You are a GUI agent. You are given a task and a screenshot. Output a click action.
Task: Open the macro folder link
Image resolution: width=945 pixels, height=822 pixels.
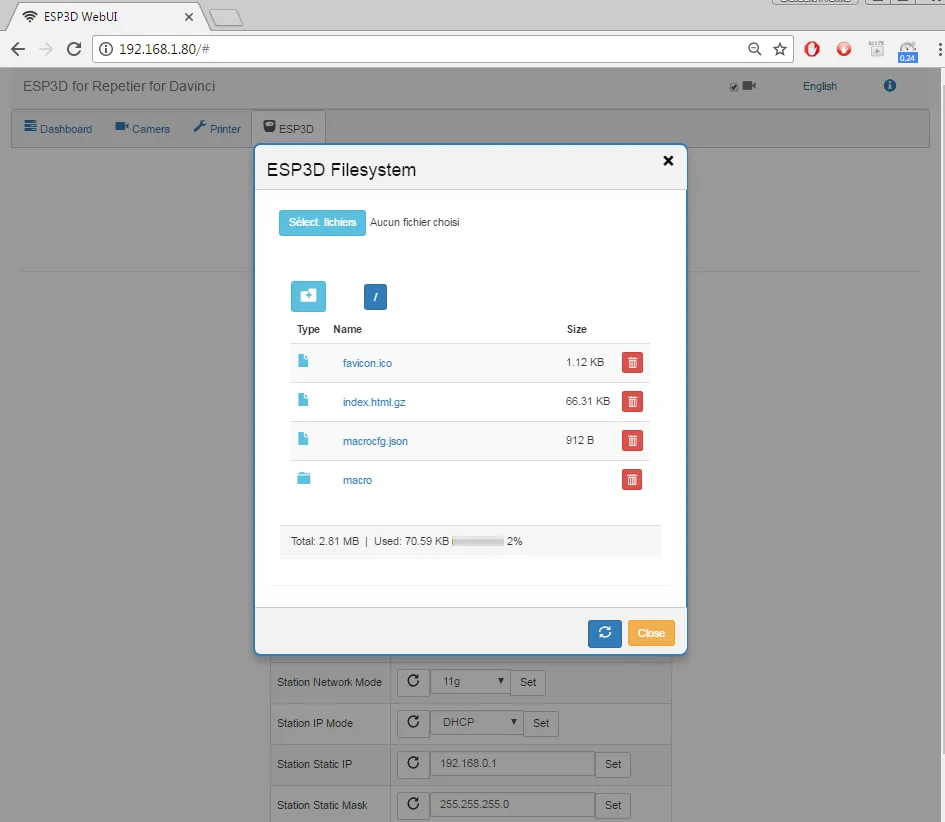(357, 481)
